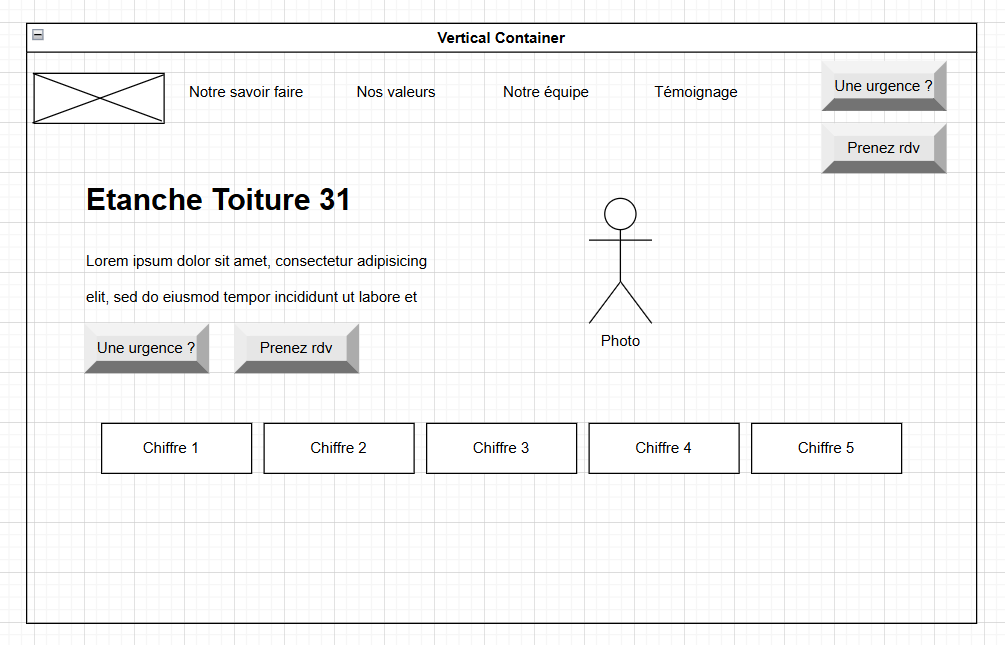Click the Vertical Container title bar text
Screen dimensions: 1005x645
click(x=501, y=38)
